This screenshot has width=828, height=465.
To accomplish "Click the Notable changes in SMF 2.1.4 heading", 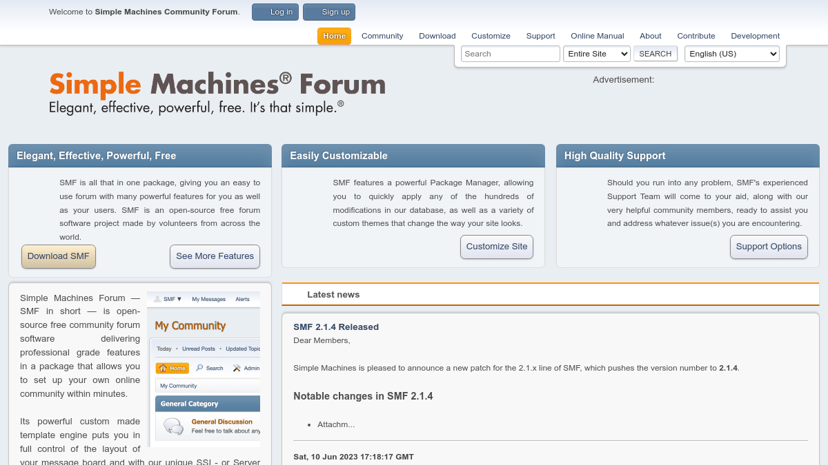I will 363,396.
